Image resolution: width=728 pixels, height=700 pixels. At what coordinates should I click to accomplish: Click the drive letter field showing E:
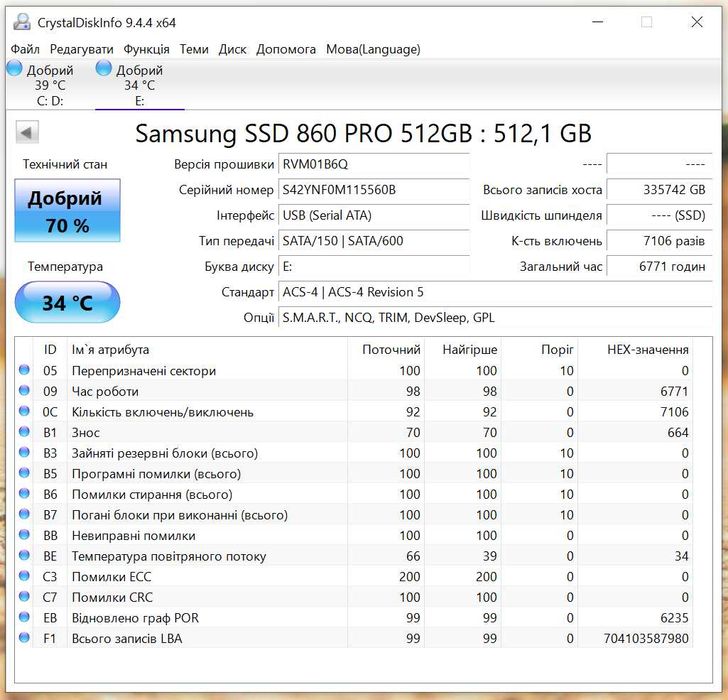pyautogui.click(x=374, y=266)
